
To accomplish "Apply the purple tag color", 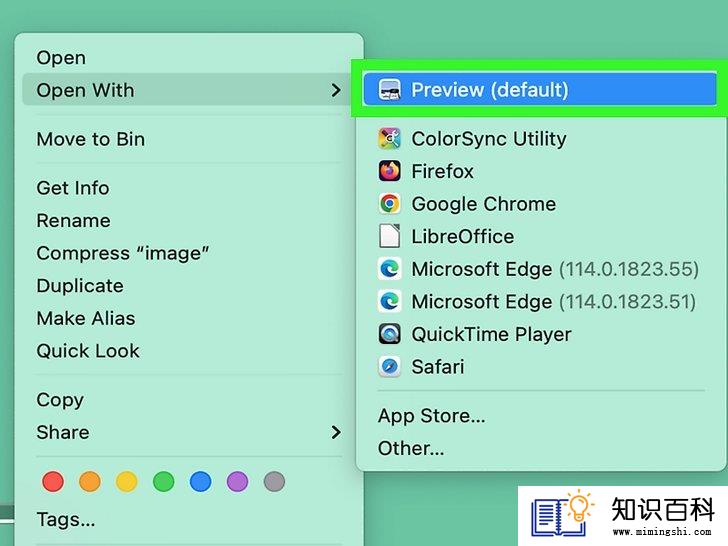I will tap(237, 481).
